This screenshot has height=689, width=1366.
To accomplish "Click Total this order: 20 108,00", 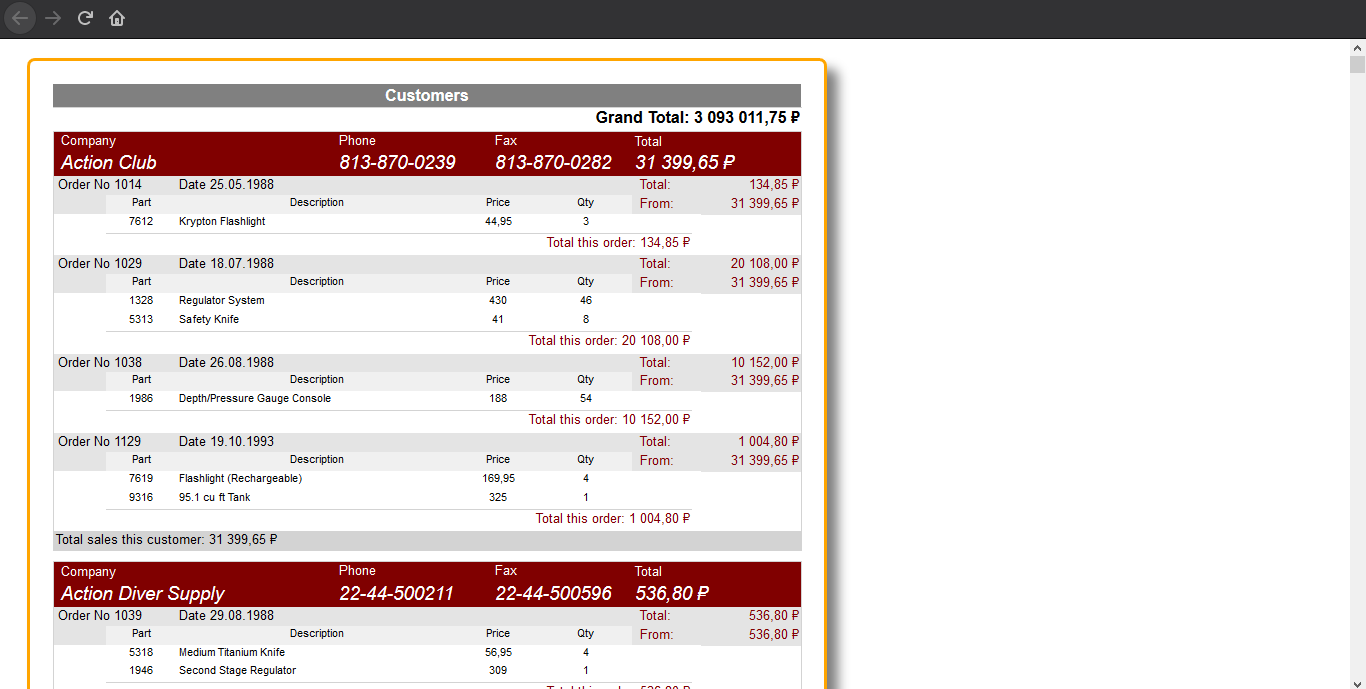I will click(x=610, y=340).
